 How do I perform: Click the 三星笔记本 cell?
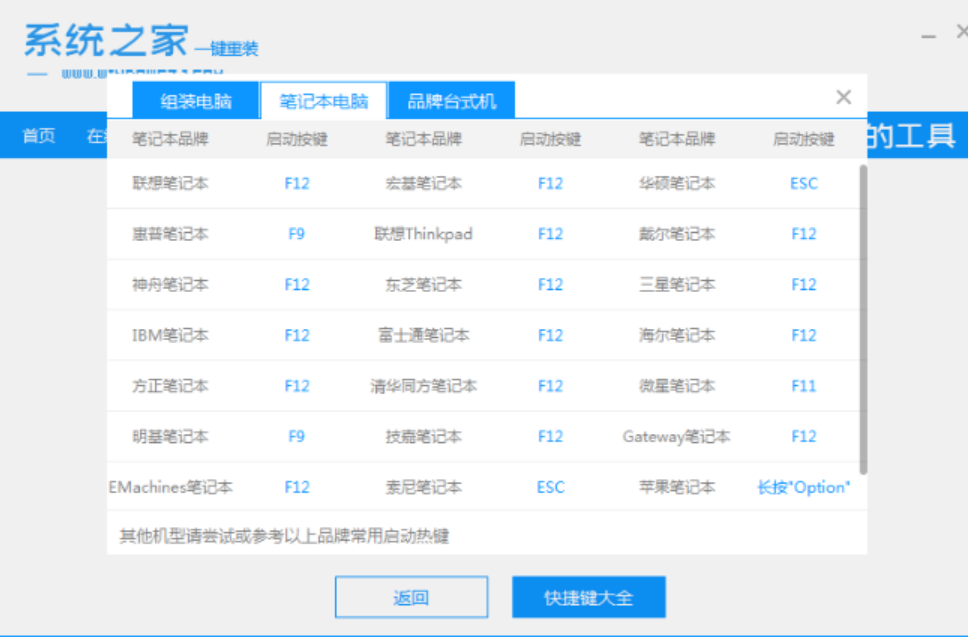677,285
